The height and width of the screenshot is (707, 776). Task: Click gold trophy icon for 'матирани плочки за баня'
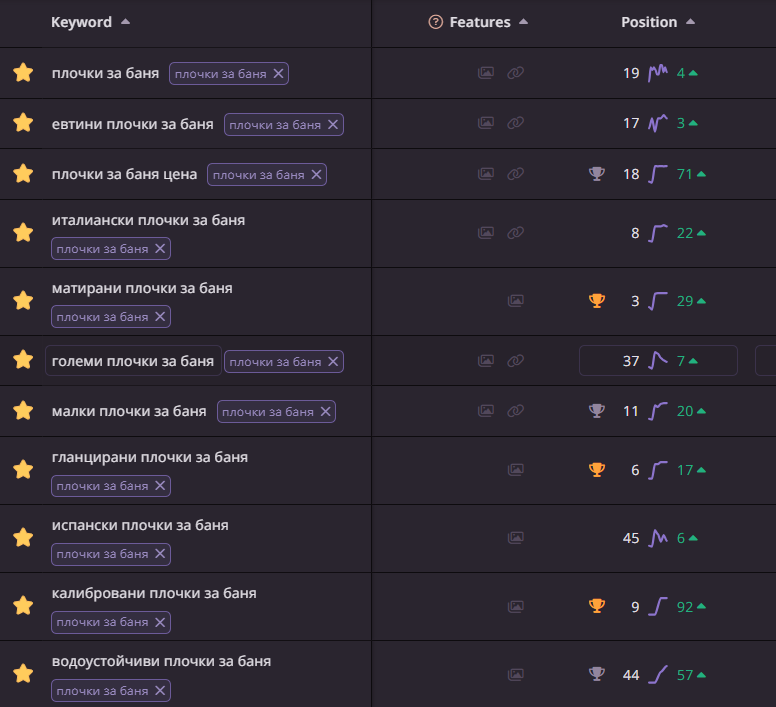click(x=597, y=300)
